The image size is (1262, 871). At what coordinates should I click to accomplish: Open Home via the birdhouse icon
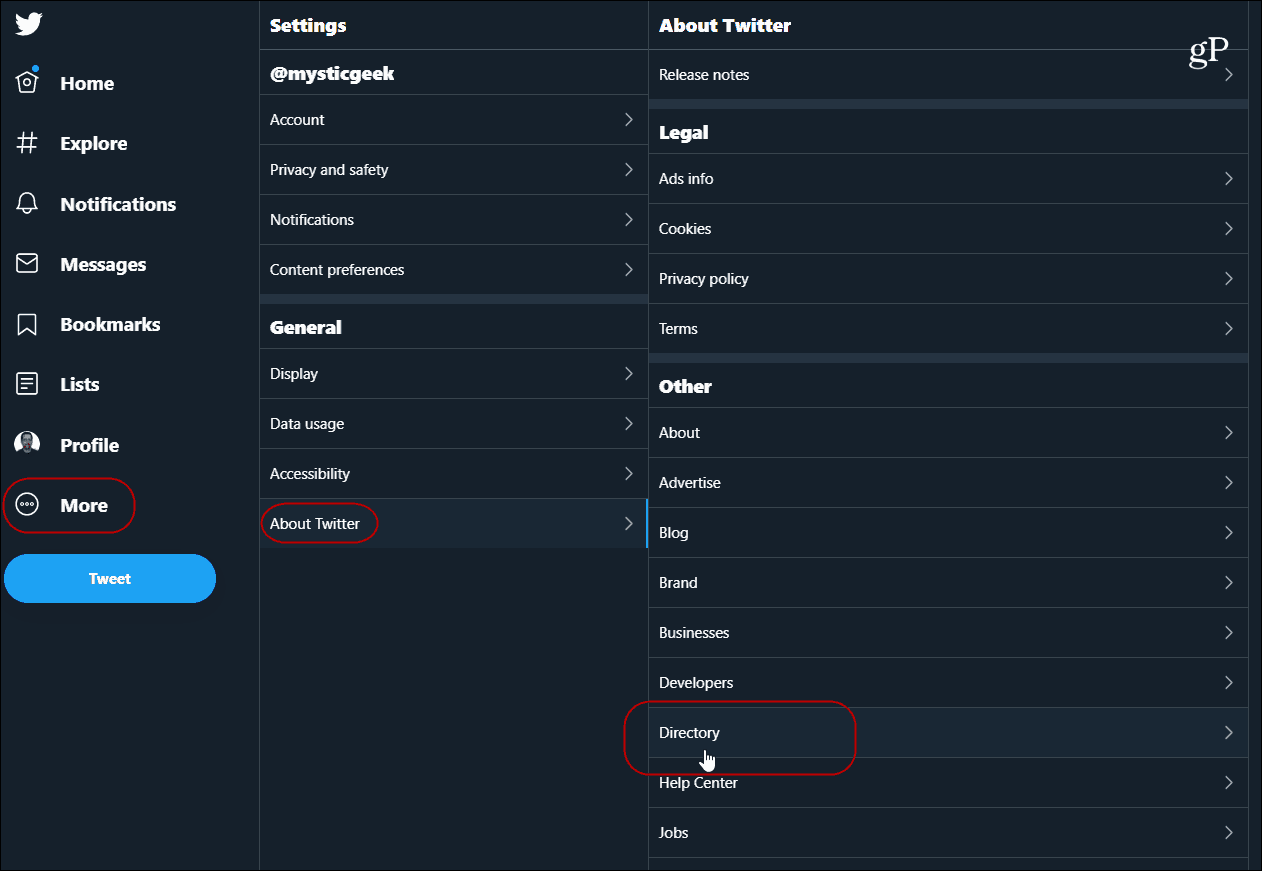pyautogui.click(x=27, y=83)
